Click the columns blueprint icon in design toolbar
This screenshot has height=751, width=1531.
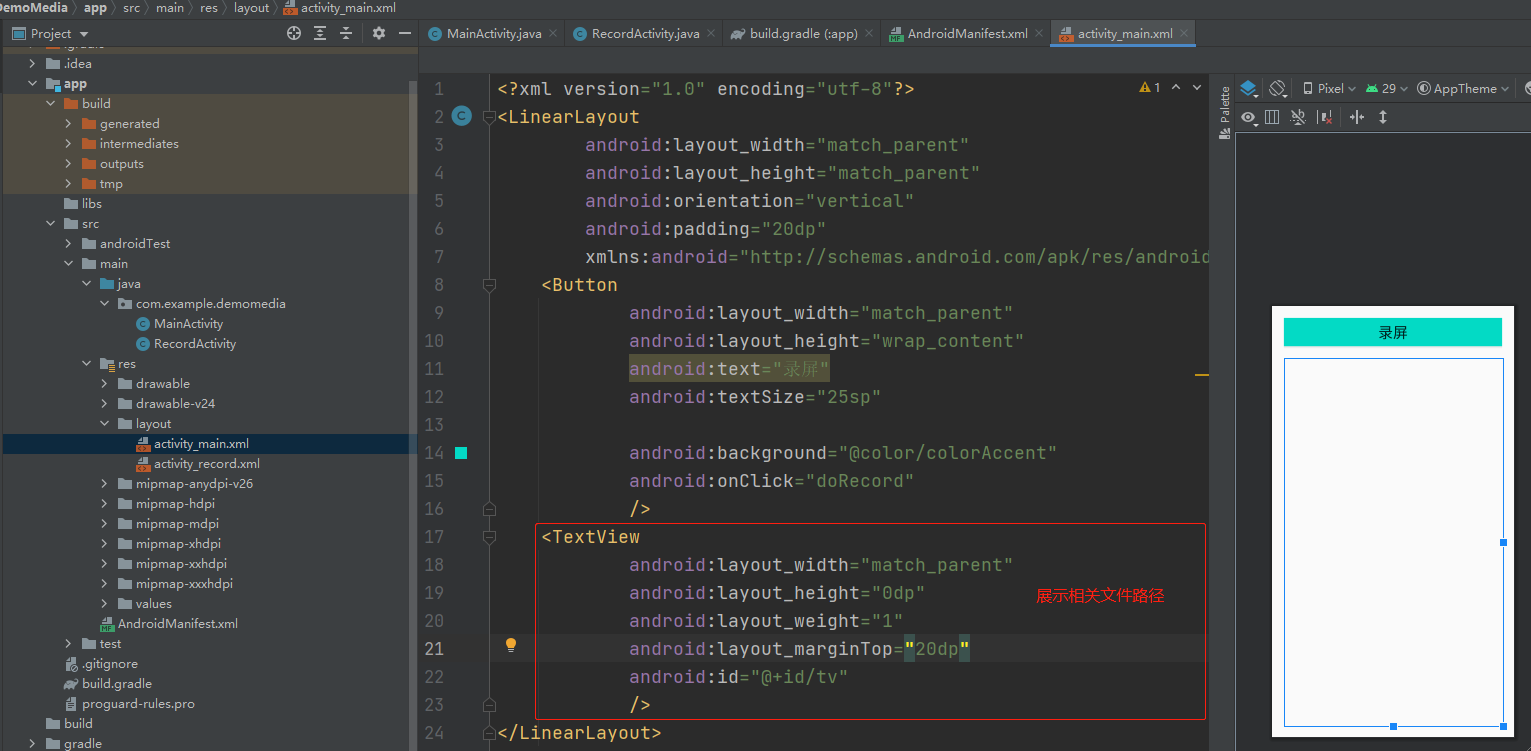1272,117
